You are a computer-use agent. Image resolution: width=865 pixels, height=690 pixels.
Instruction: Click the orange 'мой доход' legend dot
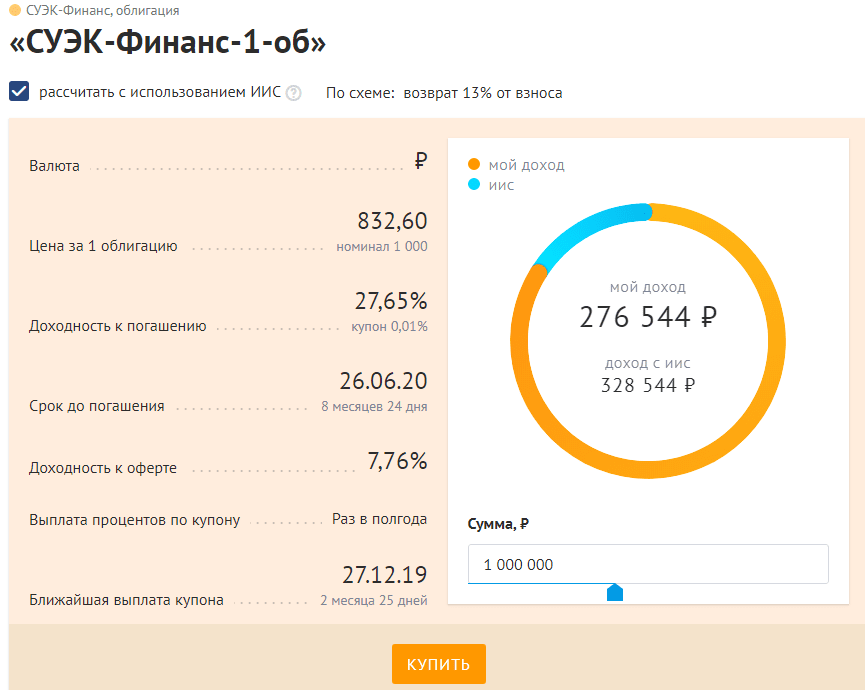point(474,164)
